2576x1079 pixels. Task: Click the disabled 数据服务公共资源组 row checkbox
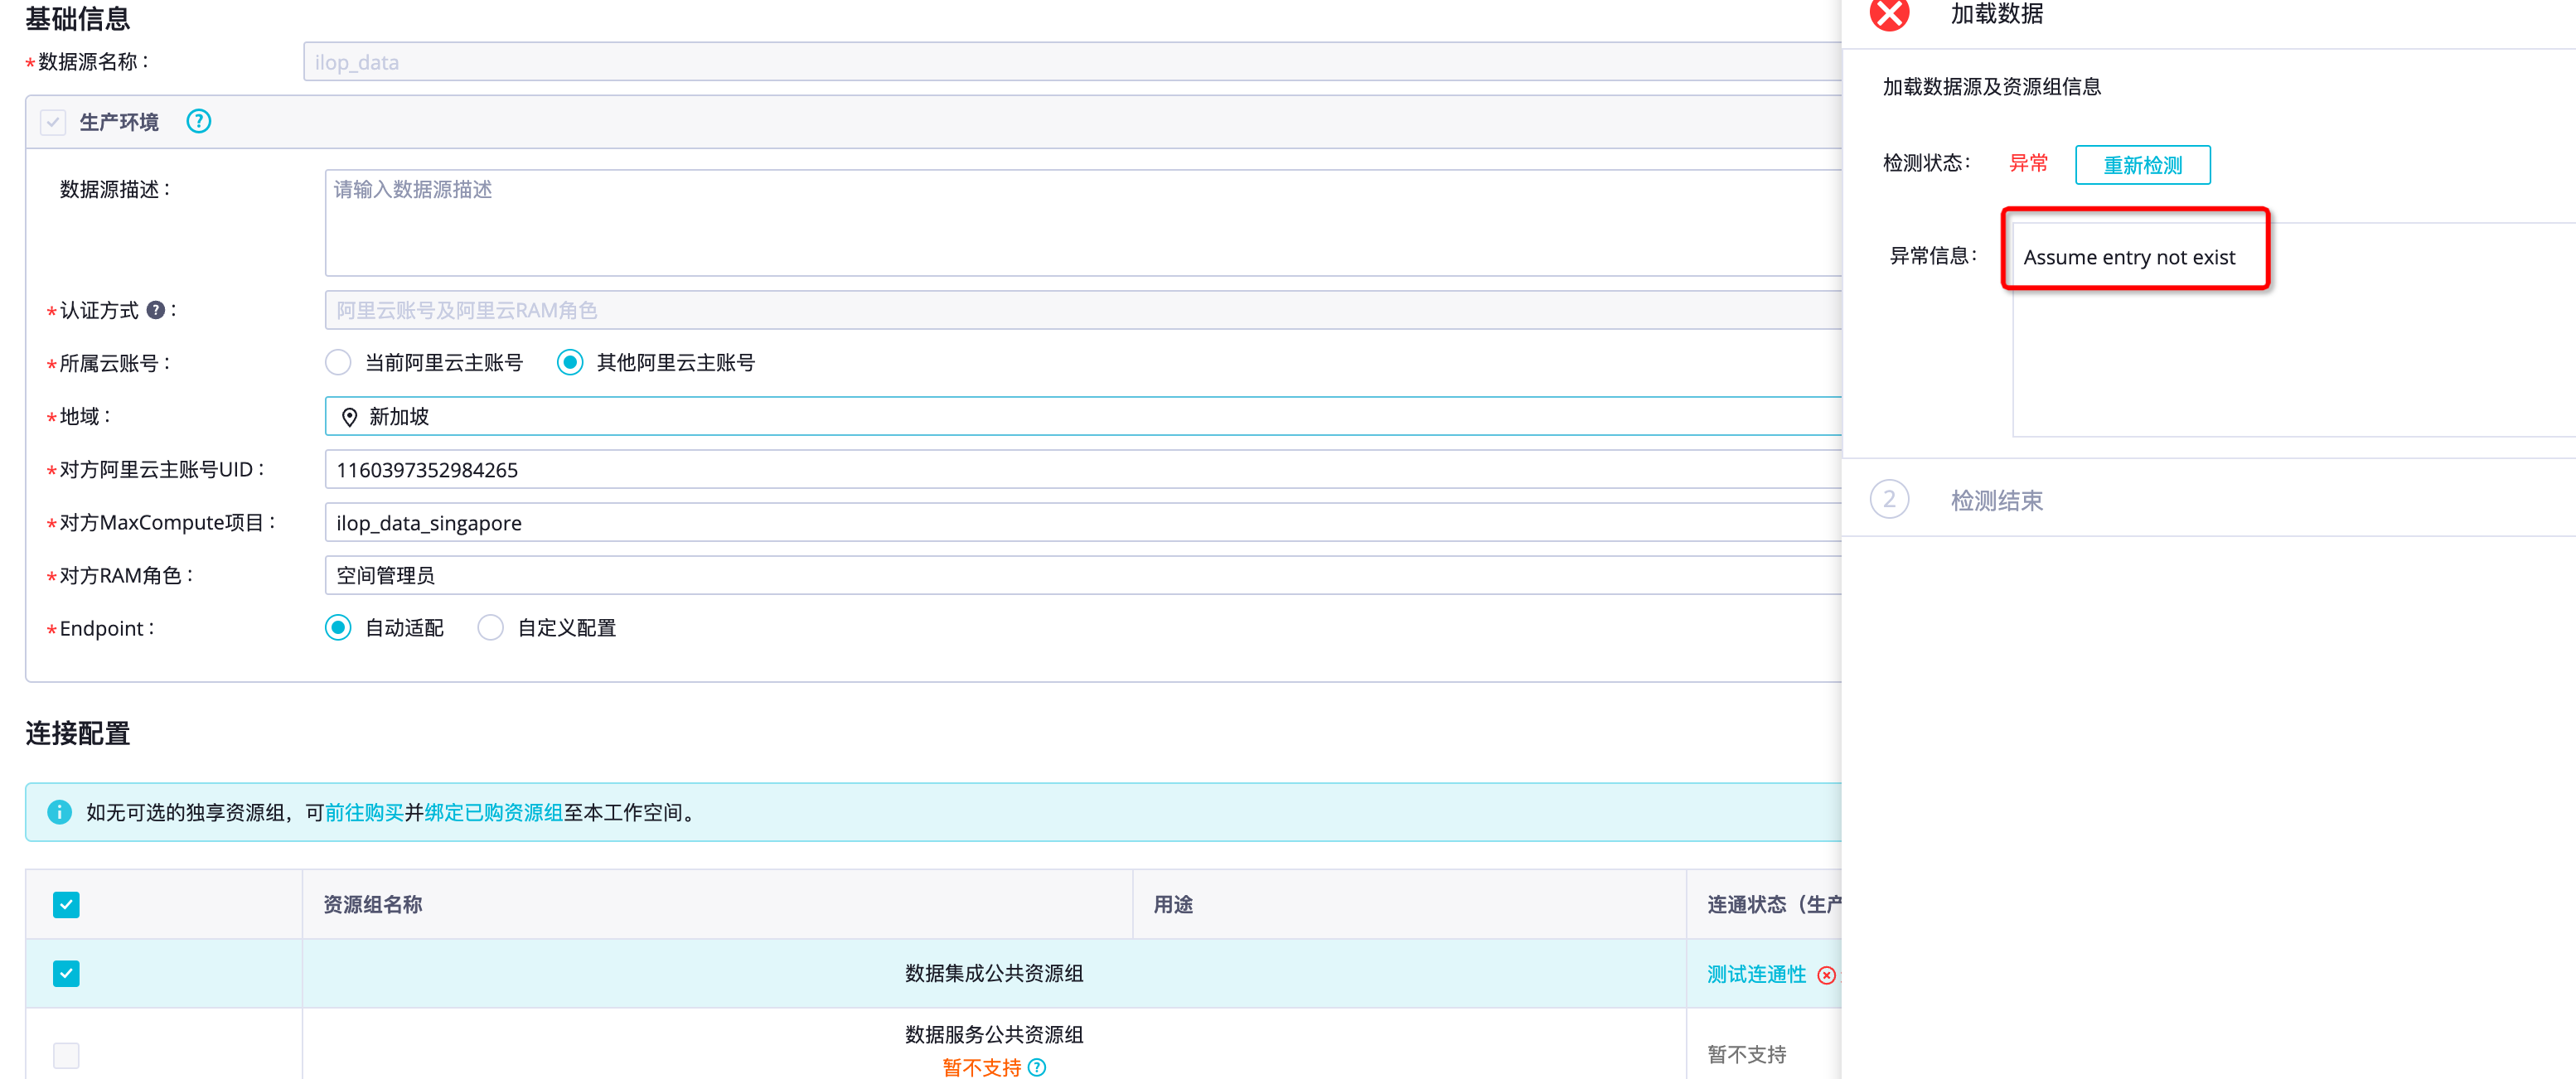(66, 1055)
